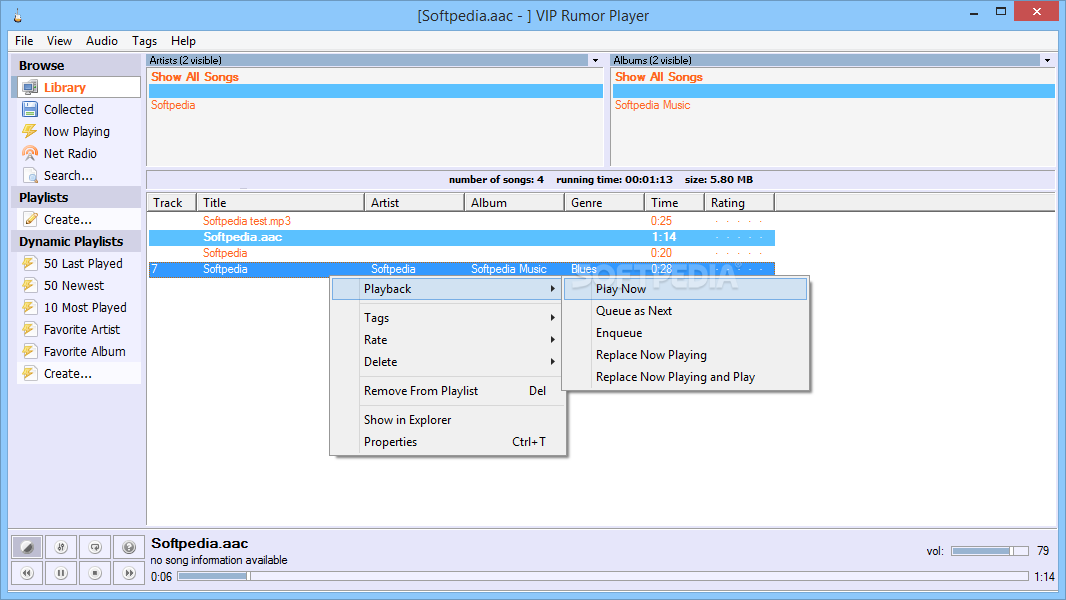Select Remove From Playlist
Screen dimensions: 1066x600
[449, 391]
